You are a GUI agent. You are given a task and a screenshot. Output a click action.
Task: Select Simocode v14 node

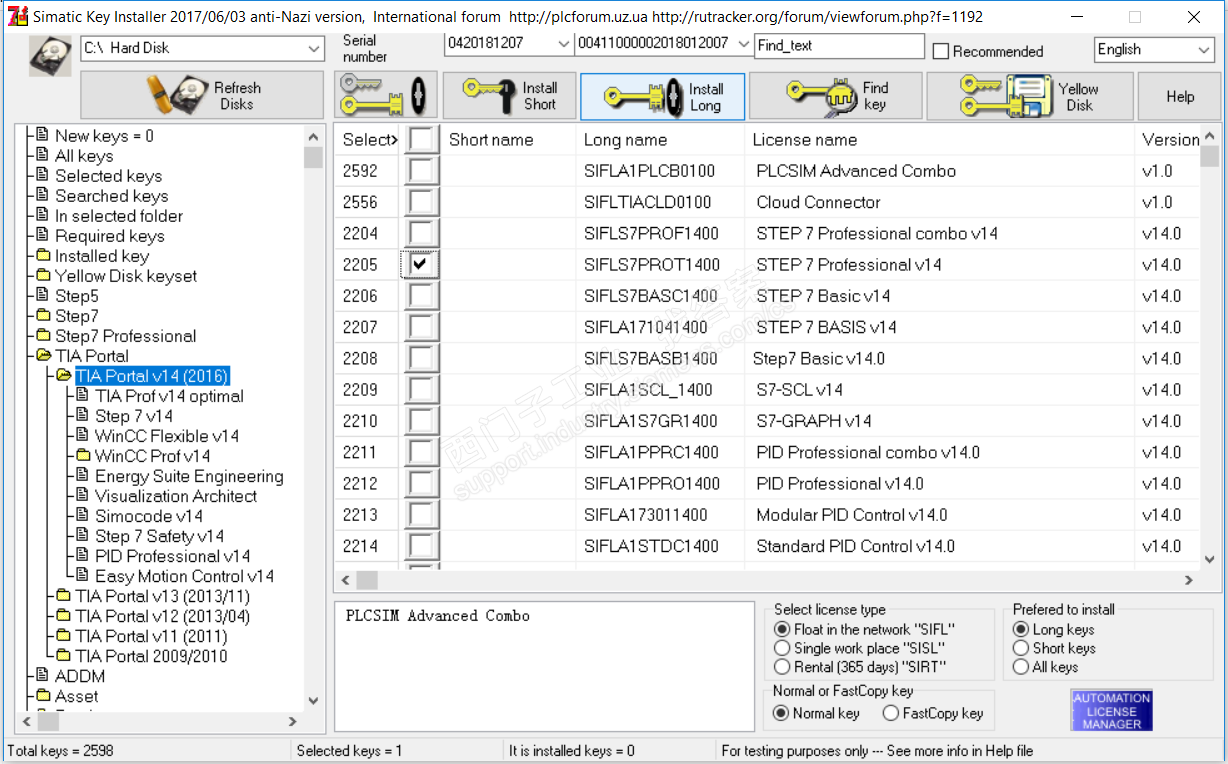[149, 516]
